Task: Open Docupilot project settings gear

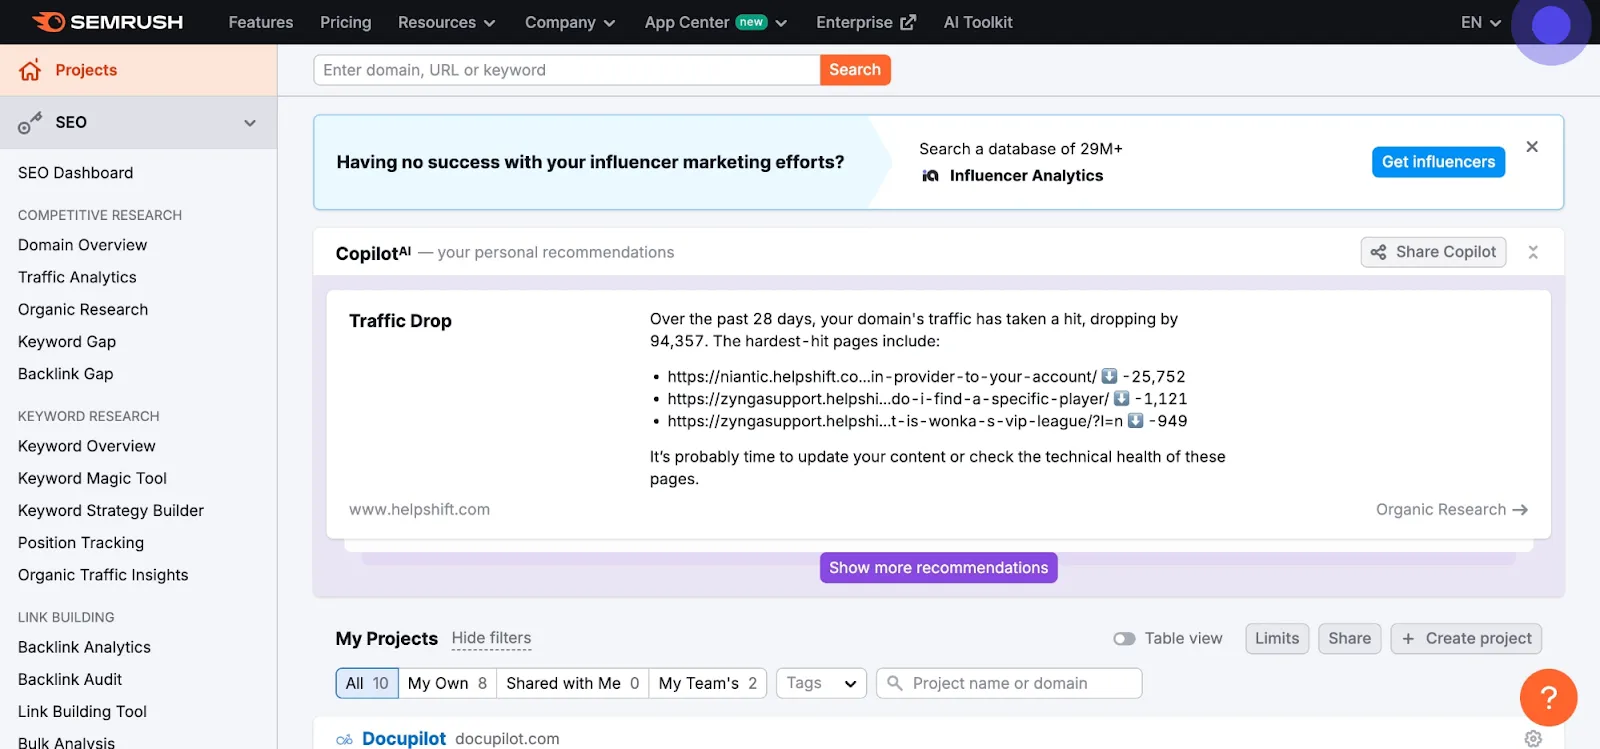Action: 1533,738
